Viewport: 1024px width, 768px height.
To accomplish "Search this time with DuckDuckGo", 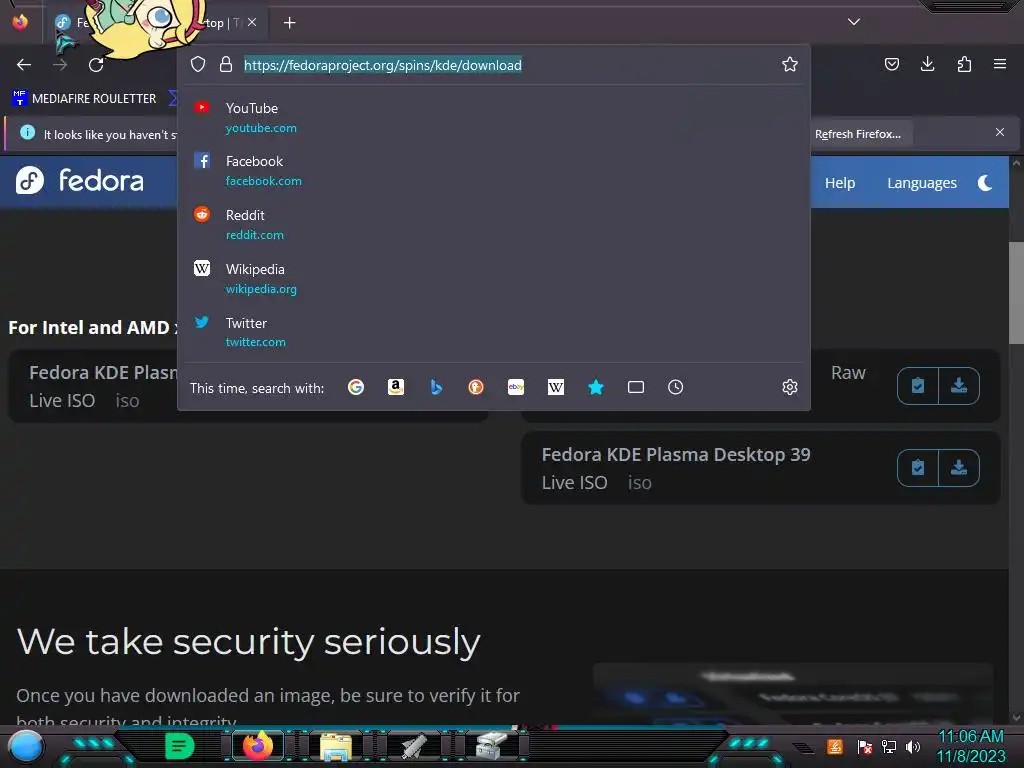I will [x=476, y=387].
